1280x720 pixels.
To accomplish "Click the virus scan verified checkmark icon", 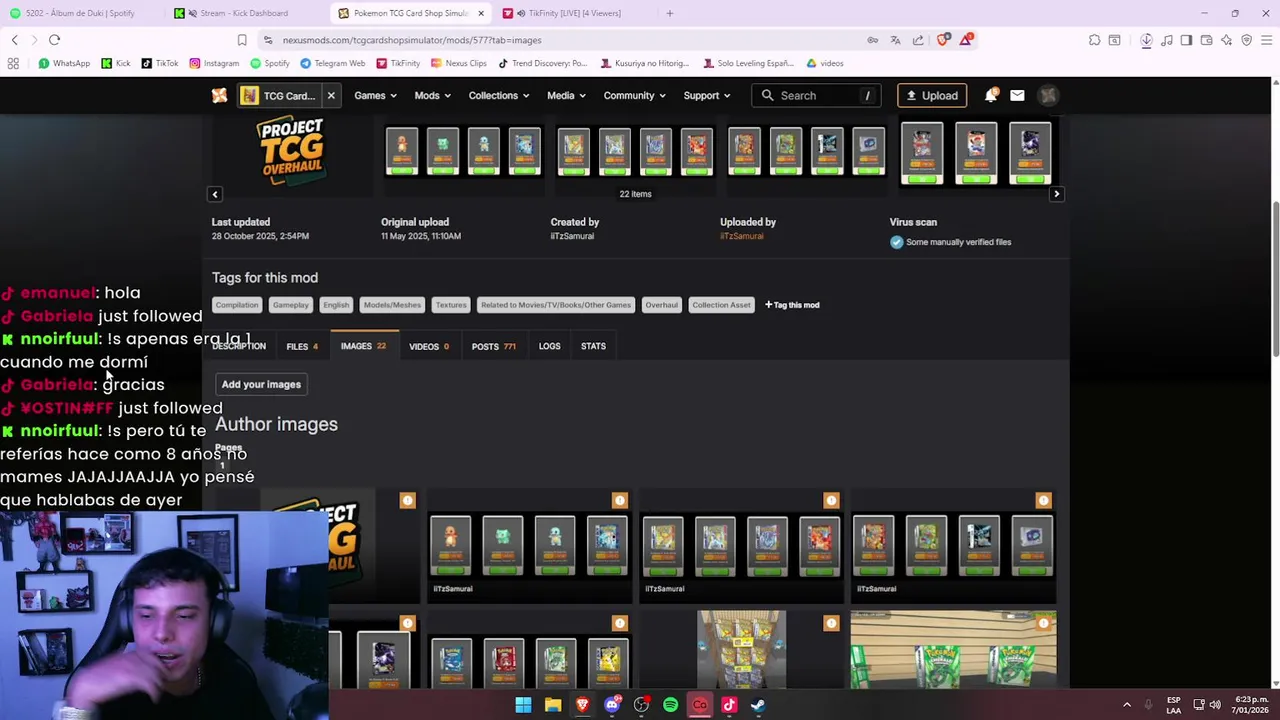I will [x=896, y=242].
